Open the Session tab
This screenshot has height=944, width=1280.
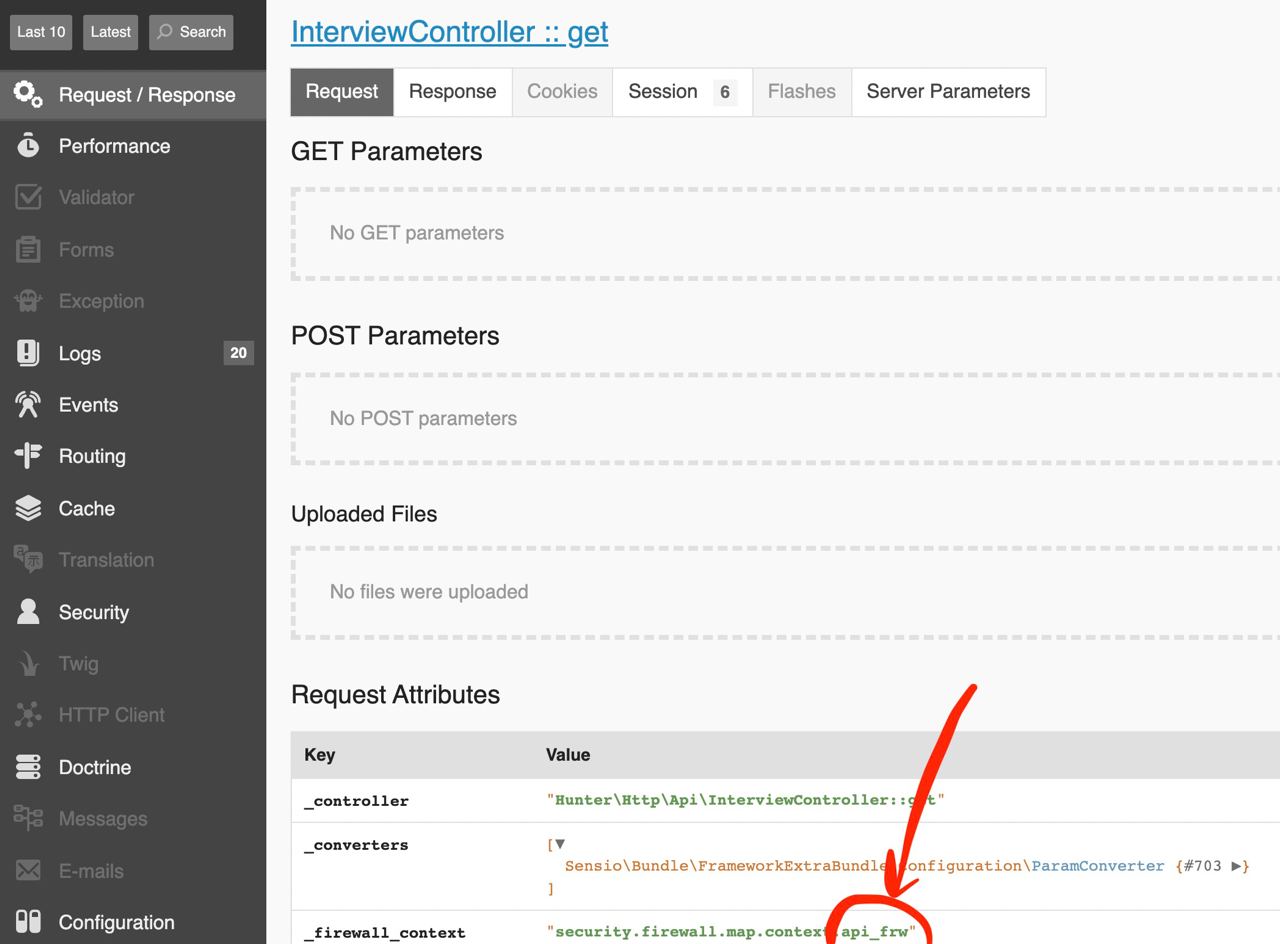[x=682, y=92]
